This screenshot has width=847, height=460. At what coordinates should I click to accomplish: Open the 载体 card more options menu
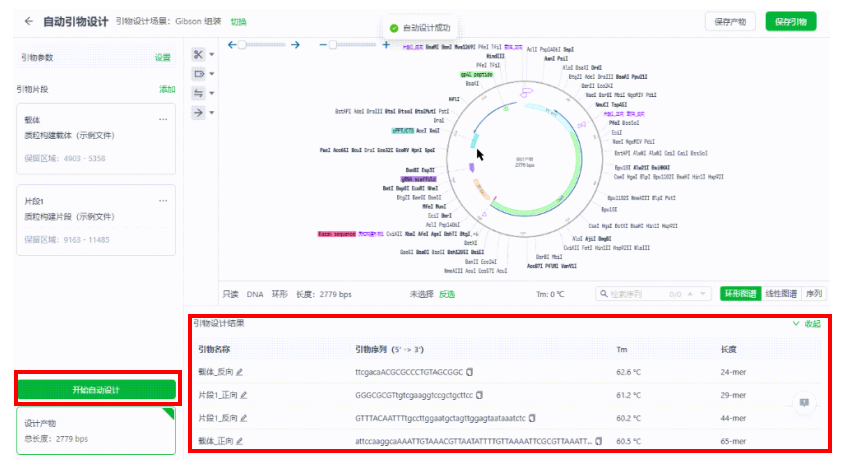tap(163, 120)
